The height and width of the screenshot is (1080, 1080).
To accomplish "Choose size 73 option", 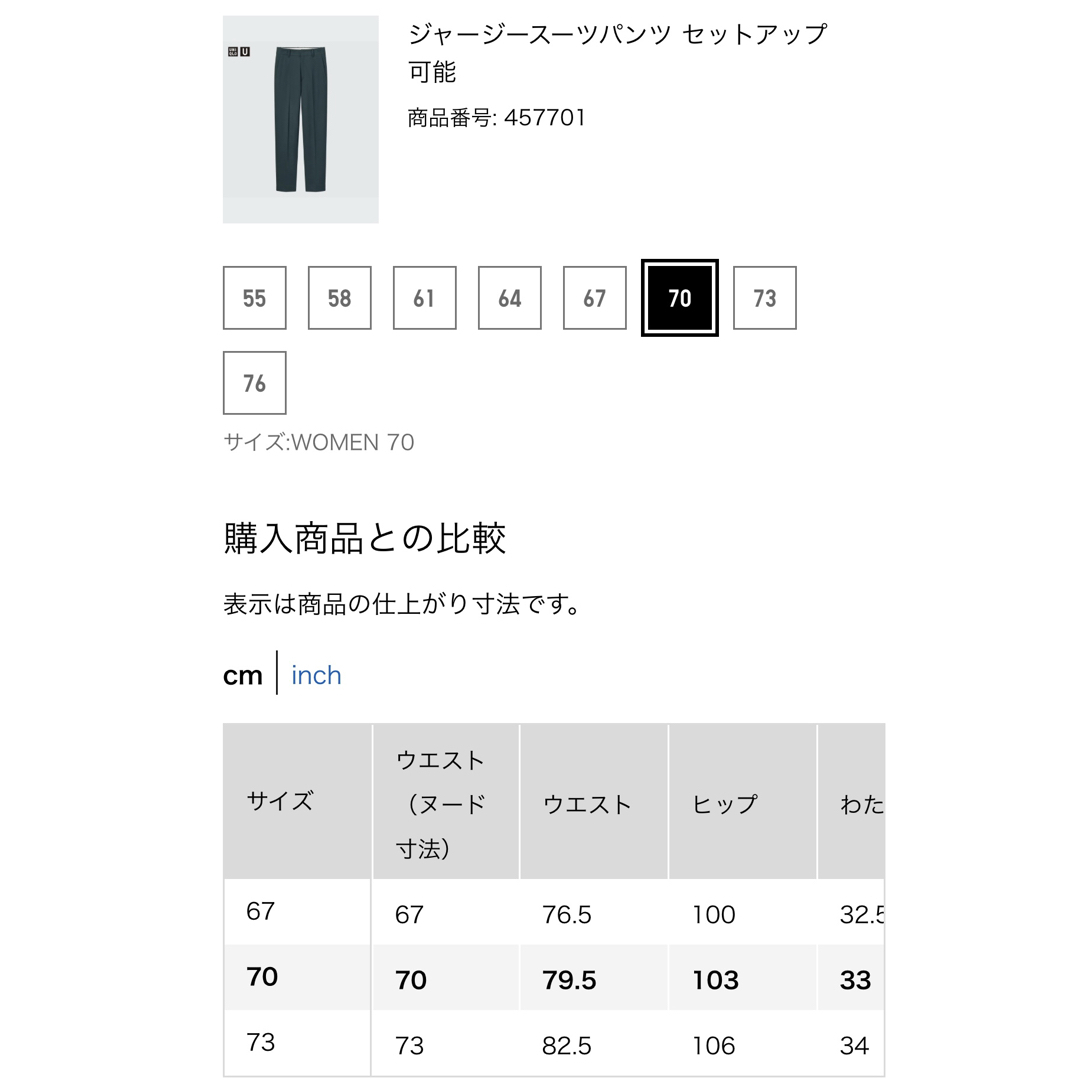I will [x=765, y=298].
